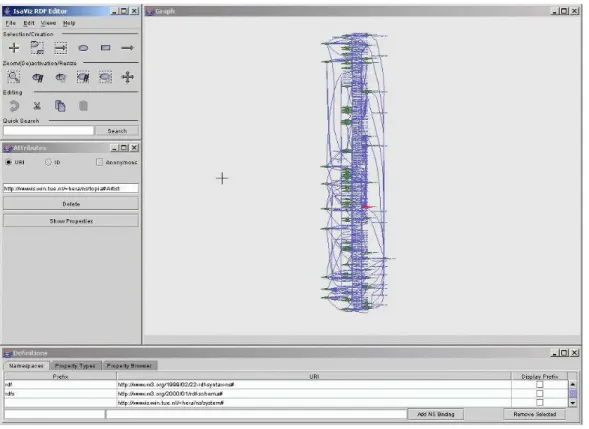Select the single-selection cross tool
This screenshot has height=429, width=589.
[14, 48]
